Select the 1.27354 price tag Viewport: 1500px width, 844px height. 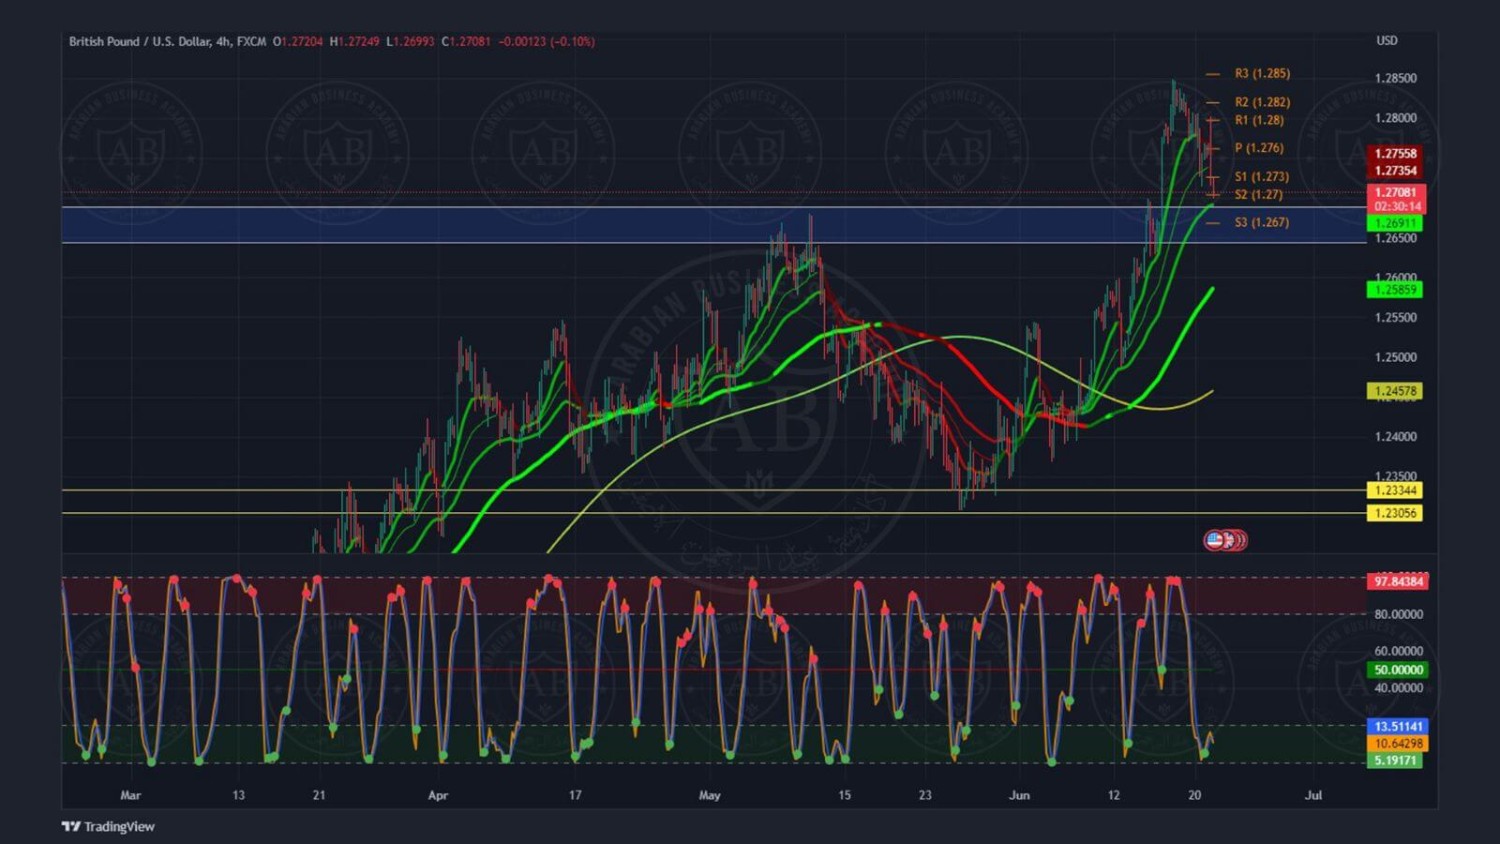(x=1395, y=171)
